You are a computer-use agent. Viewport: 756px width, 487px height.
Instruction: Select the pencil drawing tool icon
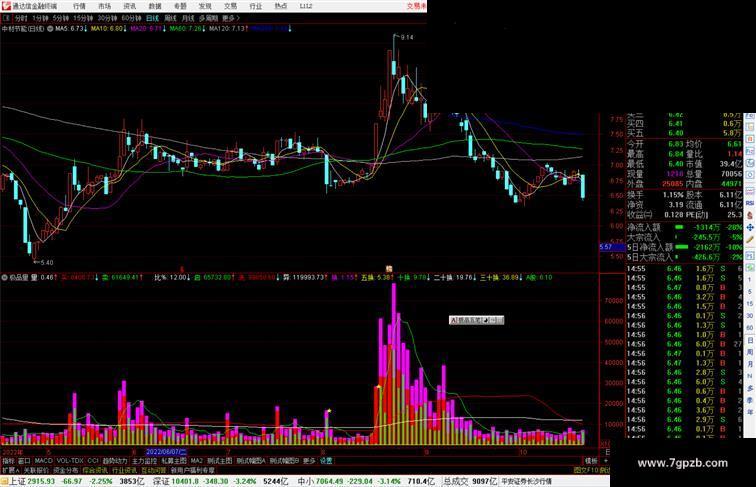pos(750,239)
